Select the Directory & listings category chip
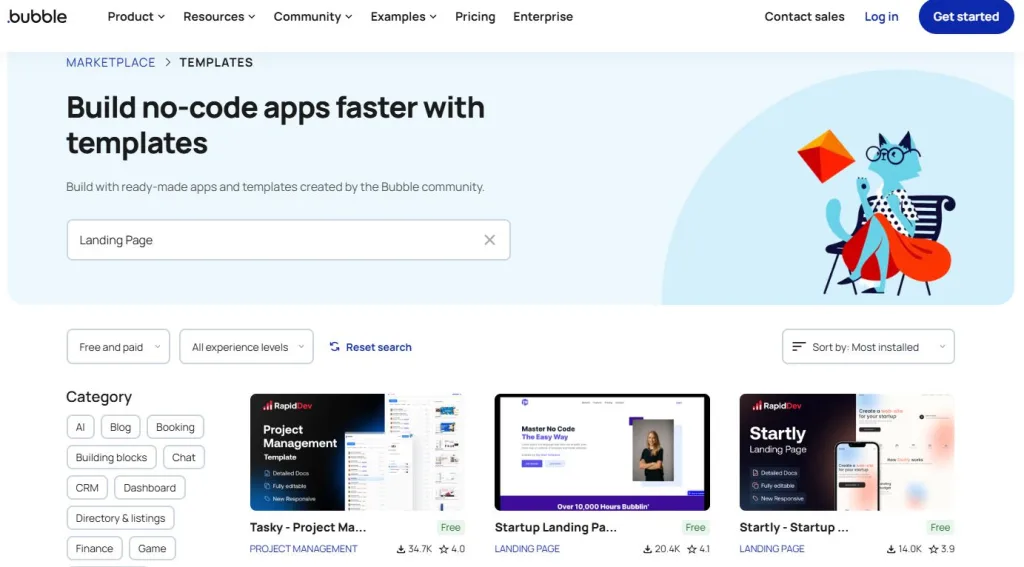Image resolution: width=1024 pixels, height=567 pixels. click(x=120, y=518)
